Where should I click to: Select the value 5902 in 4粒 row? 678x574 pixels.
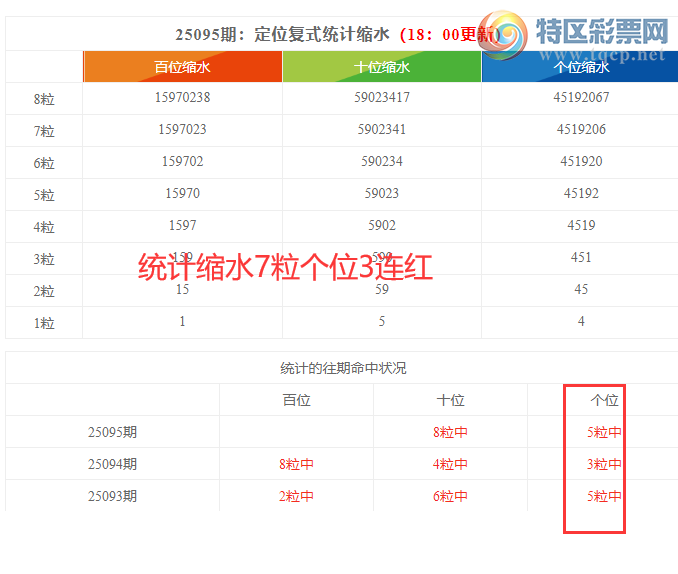[382, 225]
